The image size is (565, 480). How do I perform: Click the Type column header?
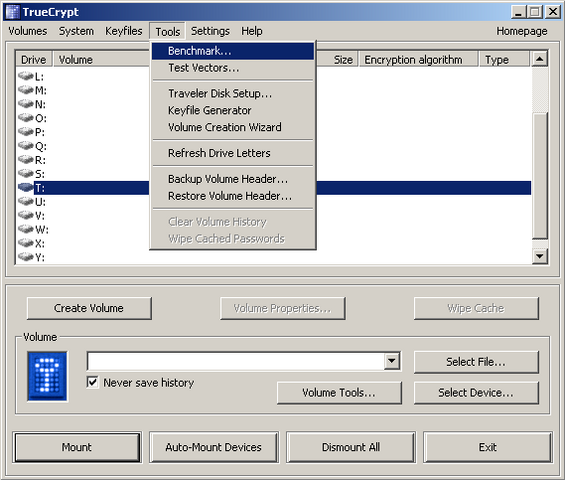click(504, 59)
